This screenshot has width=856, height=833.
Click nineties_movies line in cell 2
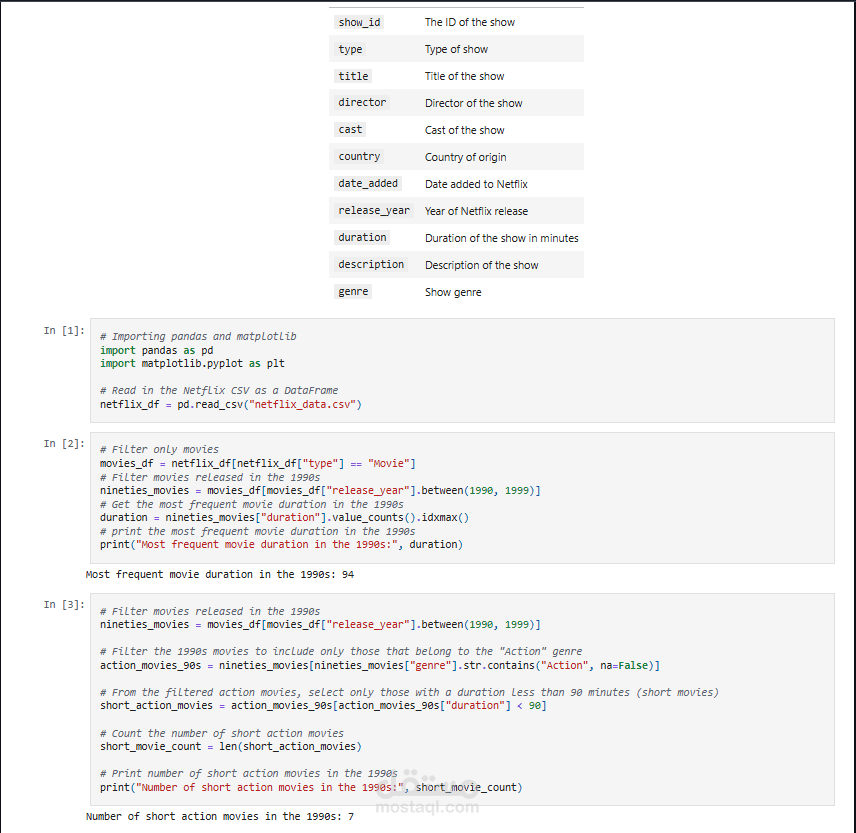pyautogui.click(x=320, y=490)
